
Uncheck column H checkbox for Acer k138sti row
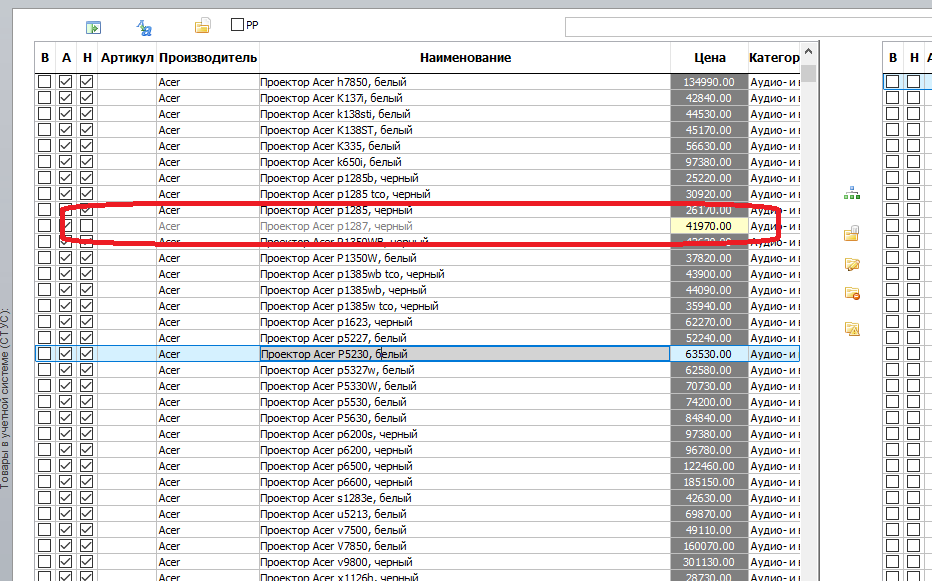[x=87, y=114]
